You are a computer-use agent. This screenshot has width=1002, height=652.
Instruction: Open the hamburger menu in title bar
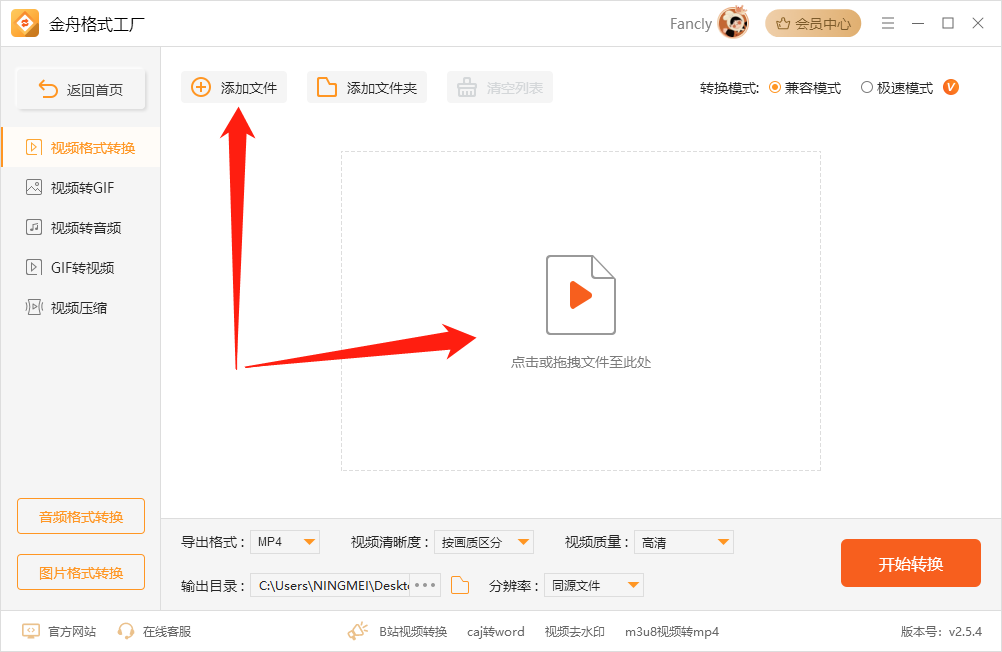click(x=888, y=24)
